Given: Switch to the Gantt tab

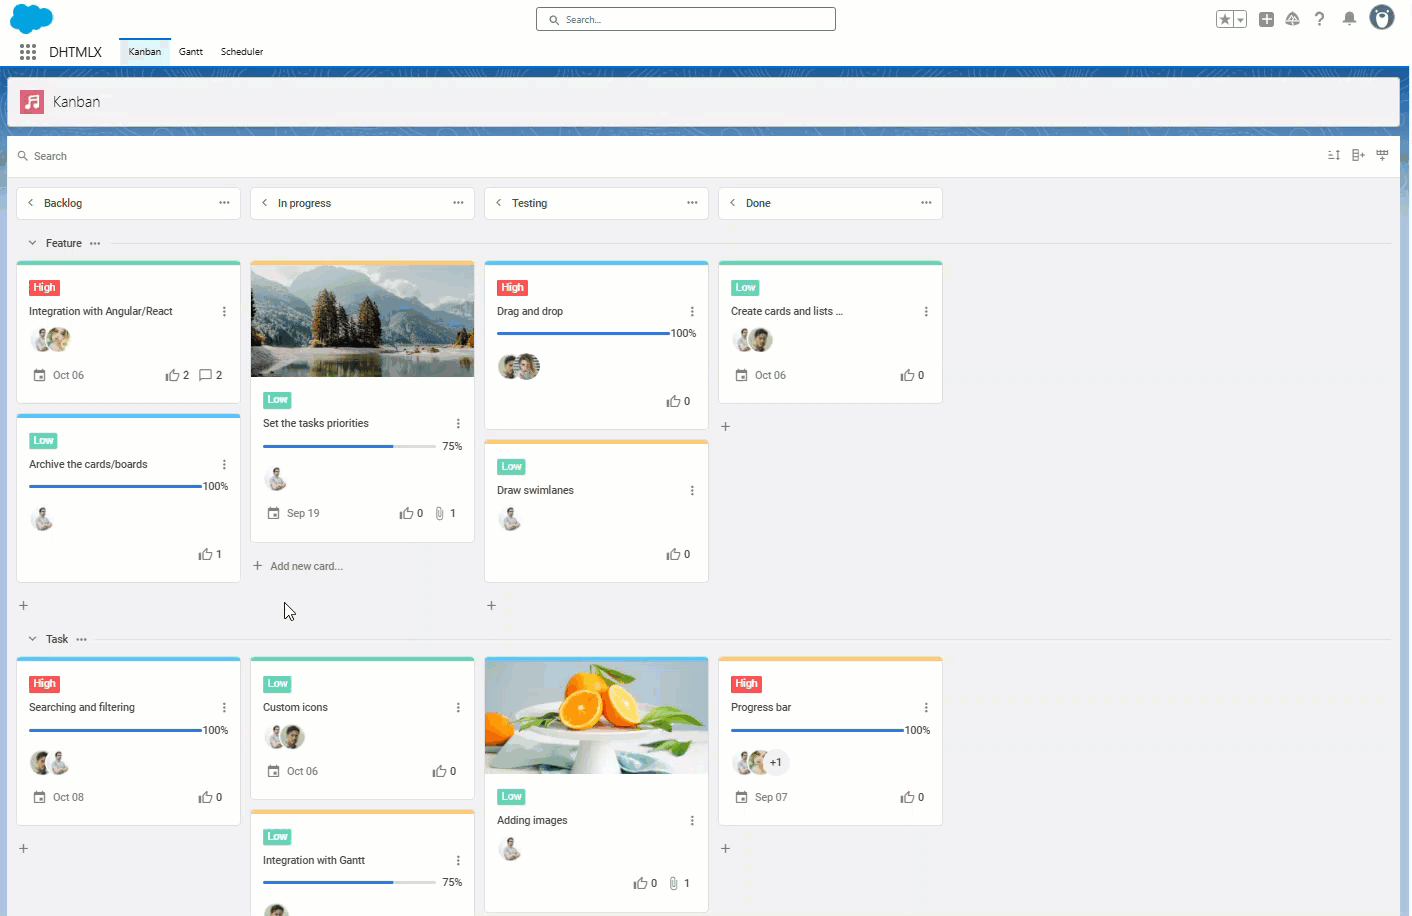Looking at the screenshot, I should [x=190, y=52].
